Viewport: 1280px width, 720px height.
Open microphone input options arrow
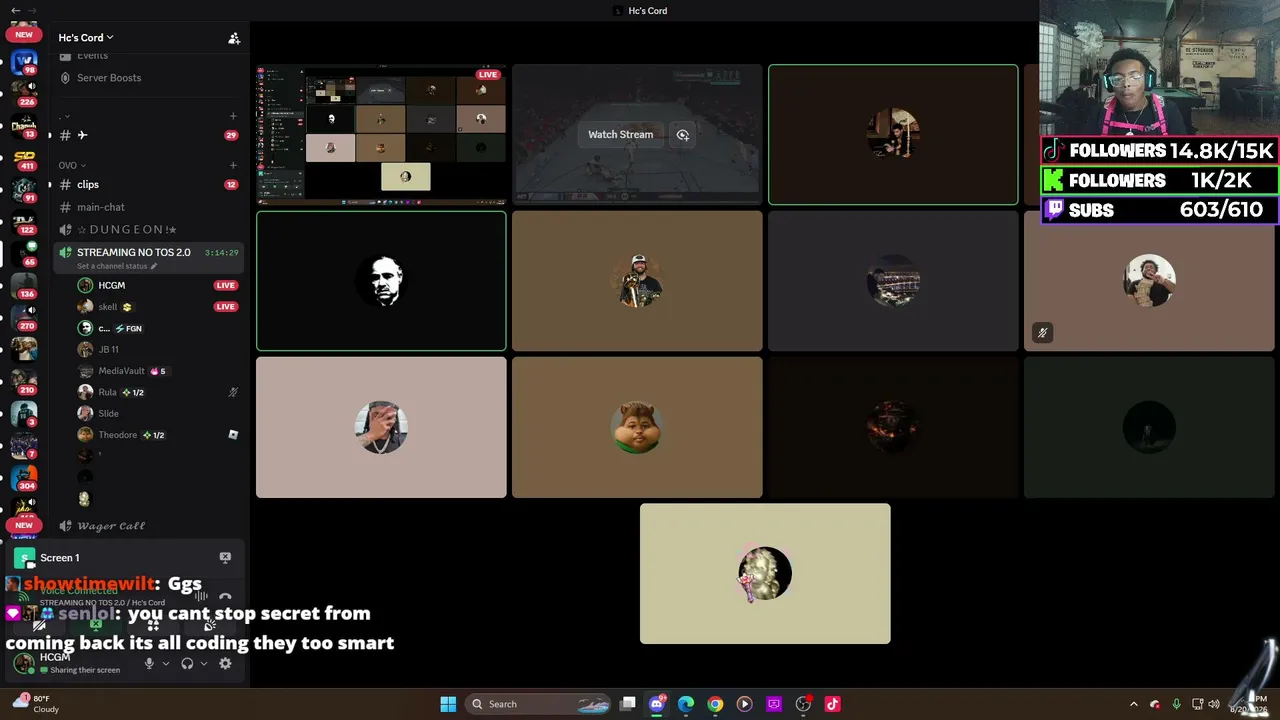click(166, 663)
